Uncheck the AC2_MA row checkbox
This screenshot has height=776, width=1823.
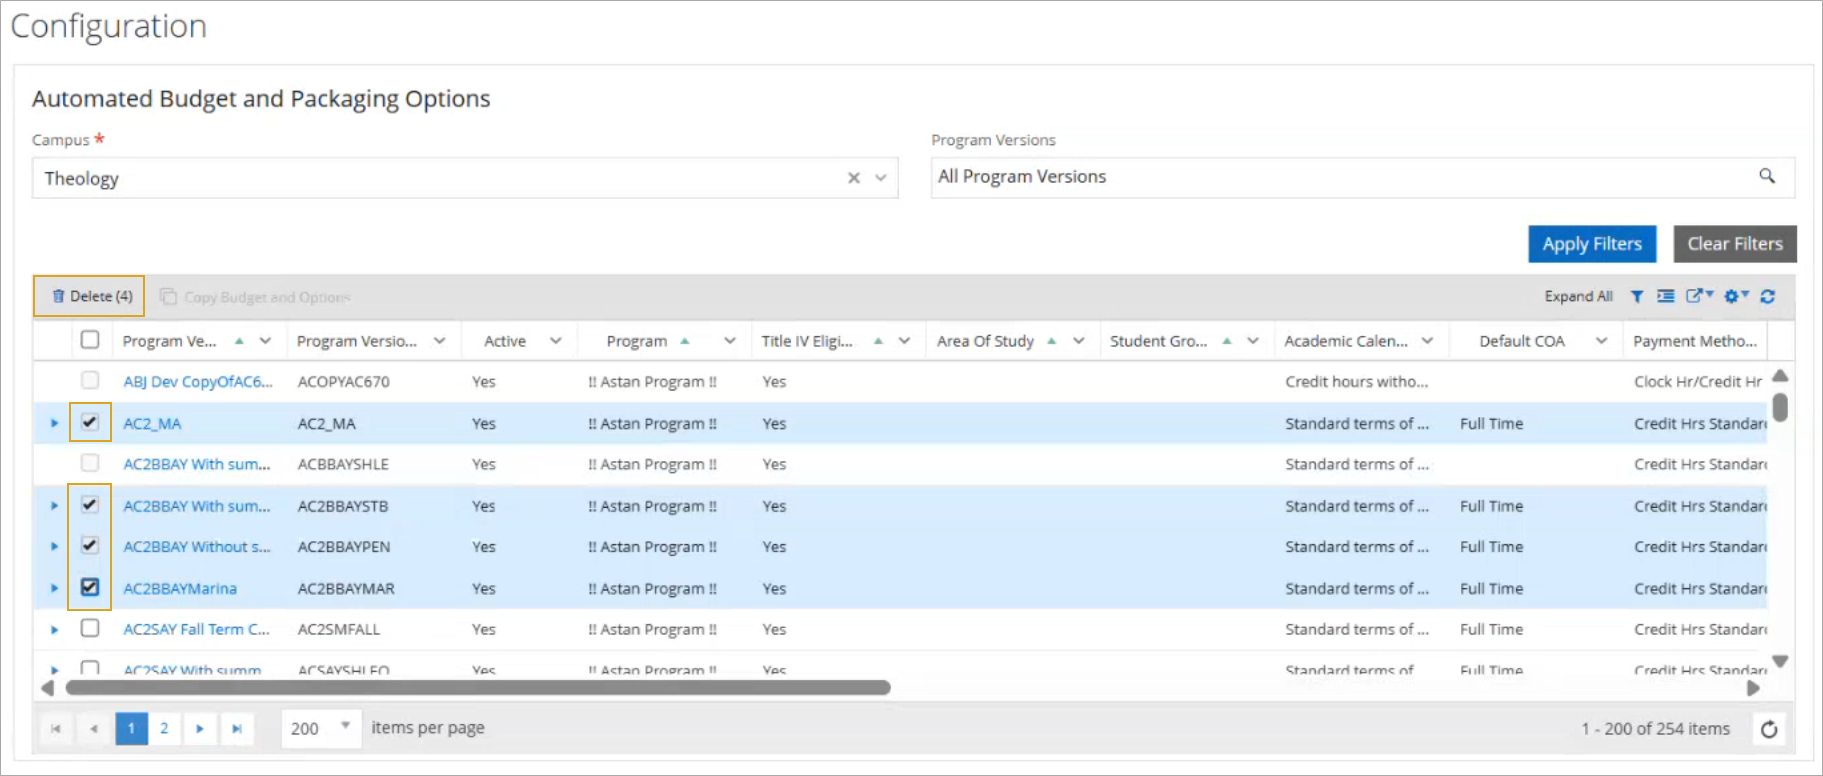click(90, 422)
